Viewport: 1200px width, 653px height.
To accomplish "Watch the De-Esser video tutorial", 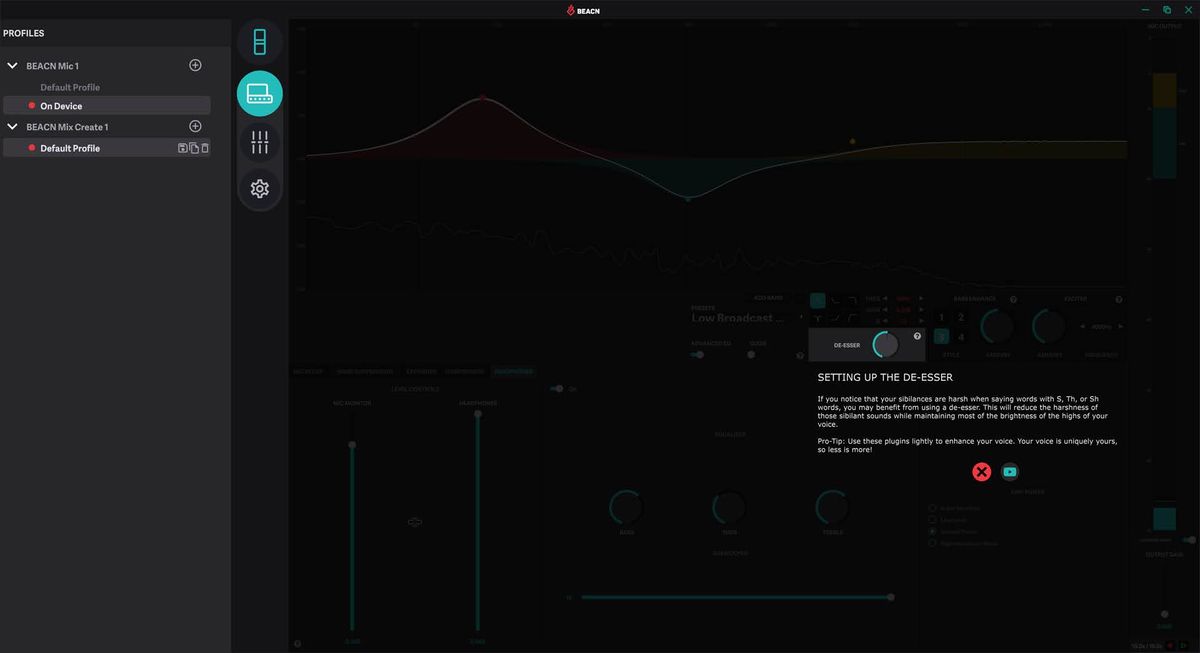I will [1010, 471].
